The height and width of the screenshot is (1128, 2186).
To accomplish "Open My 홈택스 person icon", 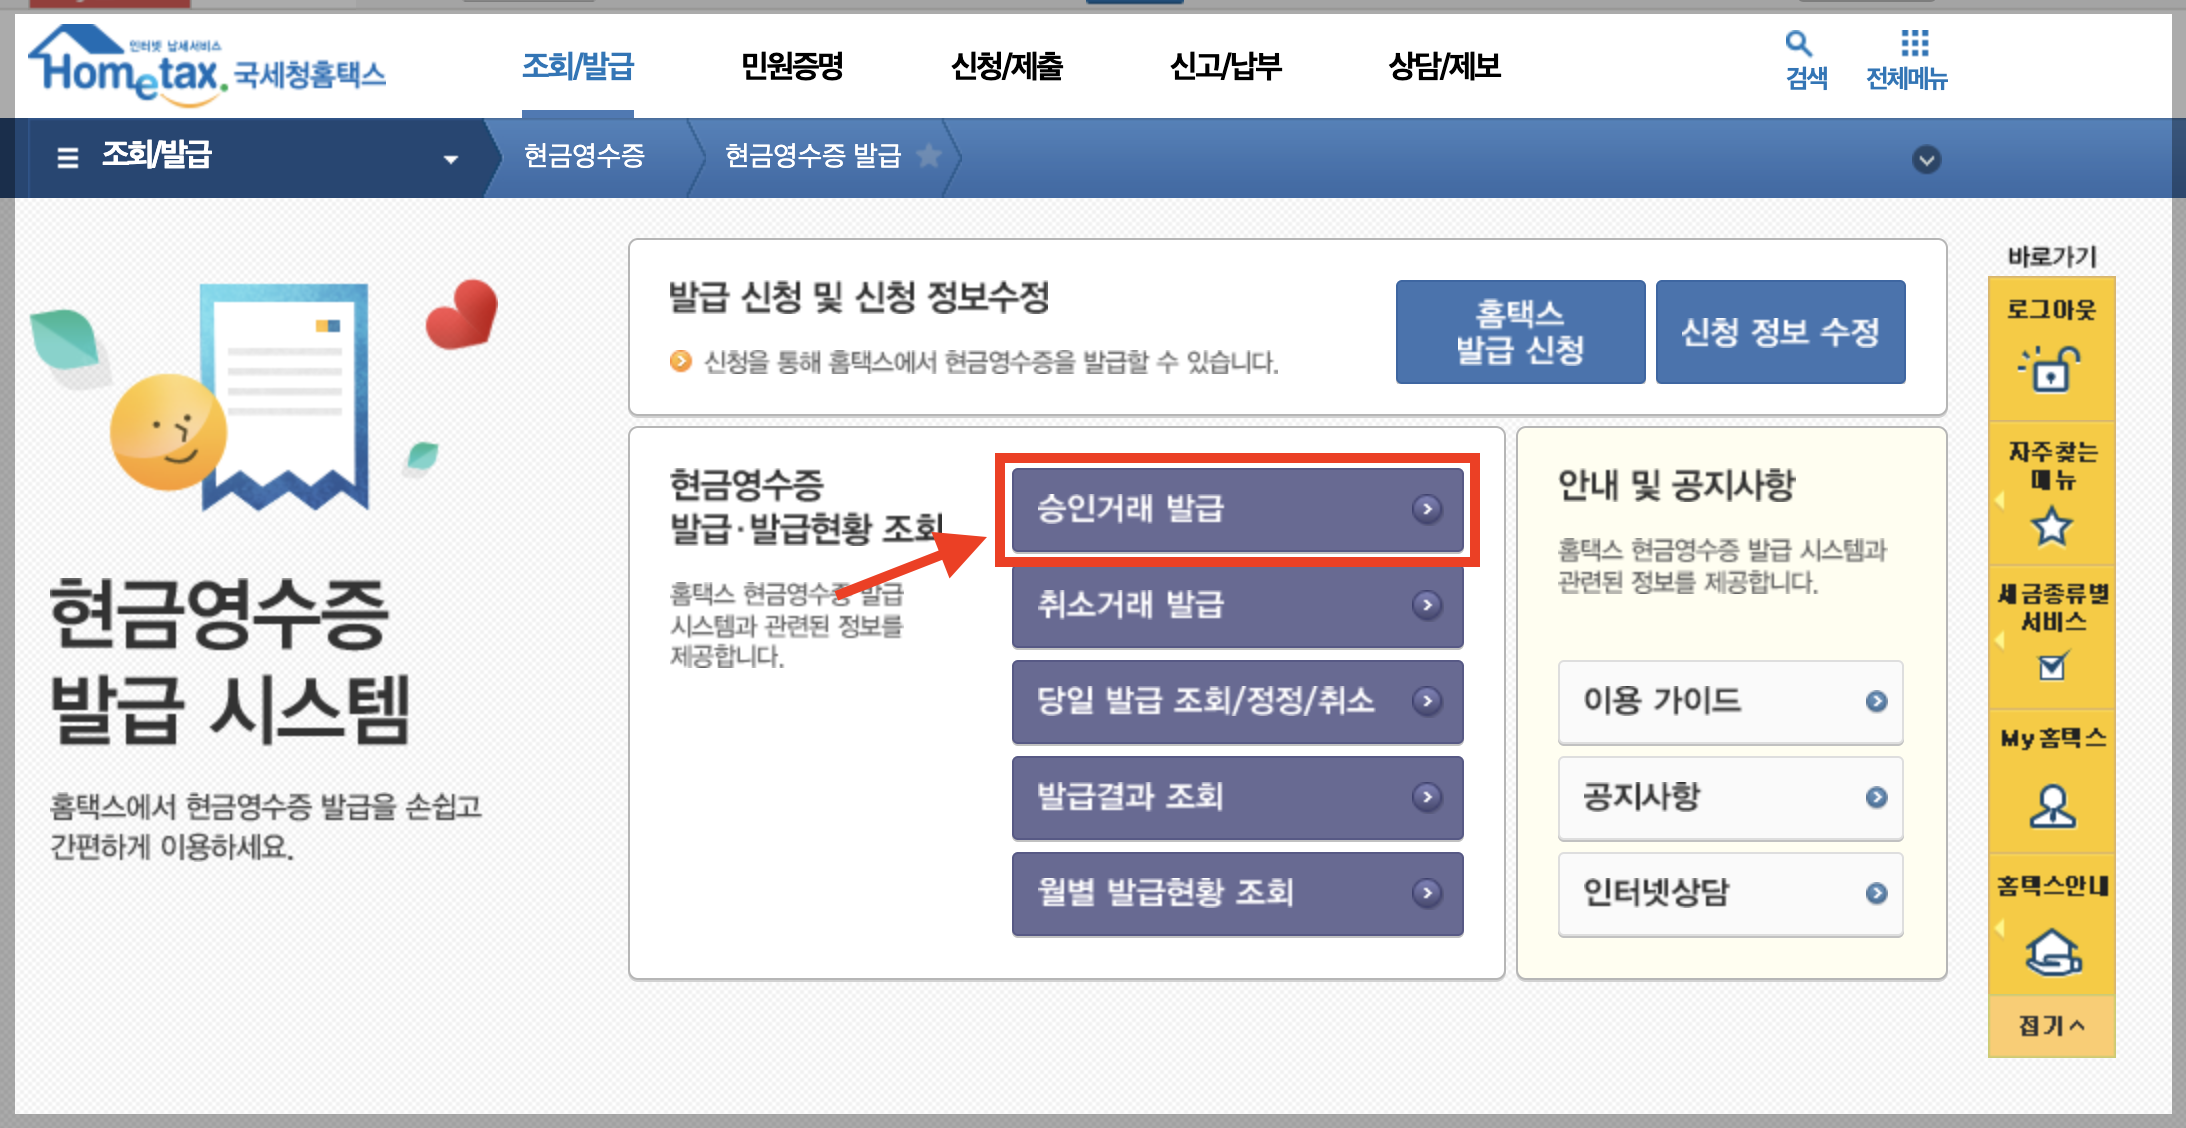I will pos(2052,805).
